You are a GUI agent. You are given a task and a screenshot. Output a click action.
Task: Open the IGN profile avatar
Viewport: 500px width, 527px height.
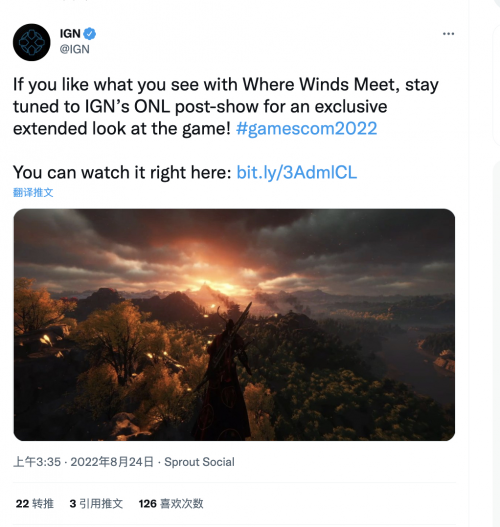tap(32, 42)
